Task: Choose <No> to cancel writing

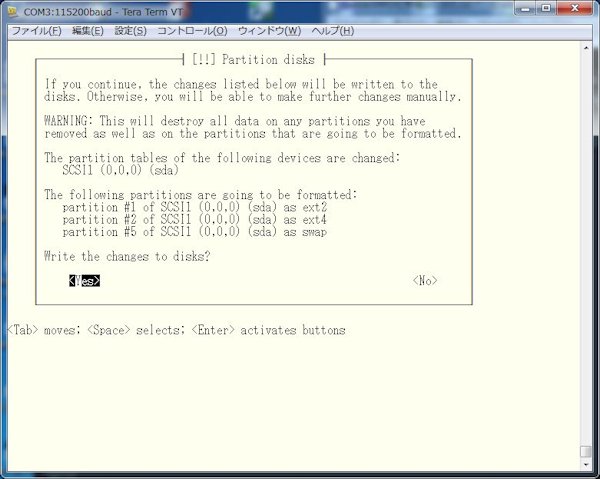Action: pos(425,281)
